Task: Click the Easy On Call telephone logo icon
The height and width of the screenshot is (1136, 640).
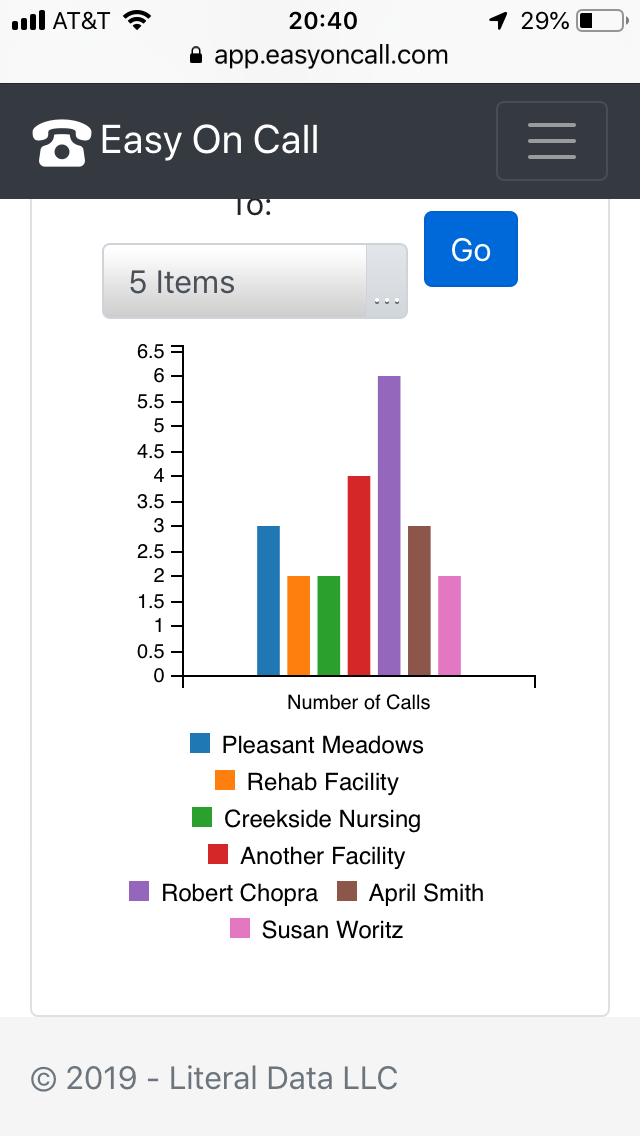Action: click(62, 141)
